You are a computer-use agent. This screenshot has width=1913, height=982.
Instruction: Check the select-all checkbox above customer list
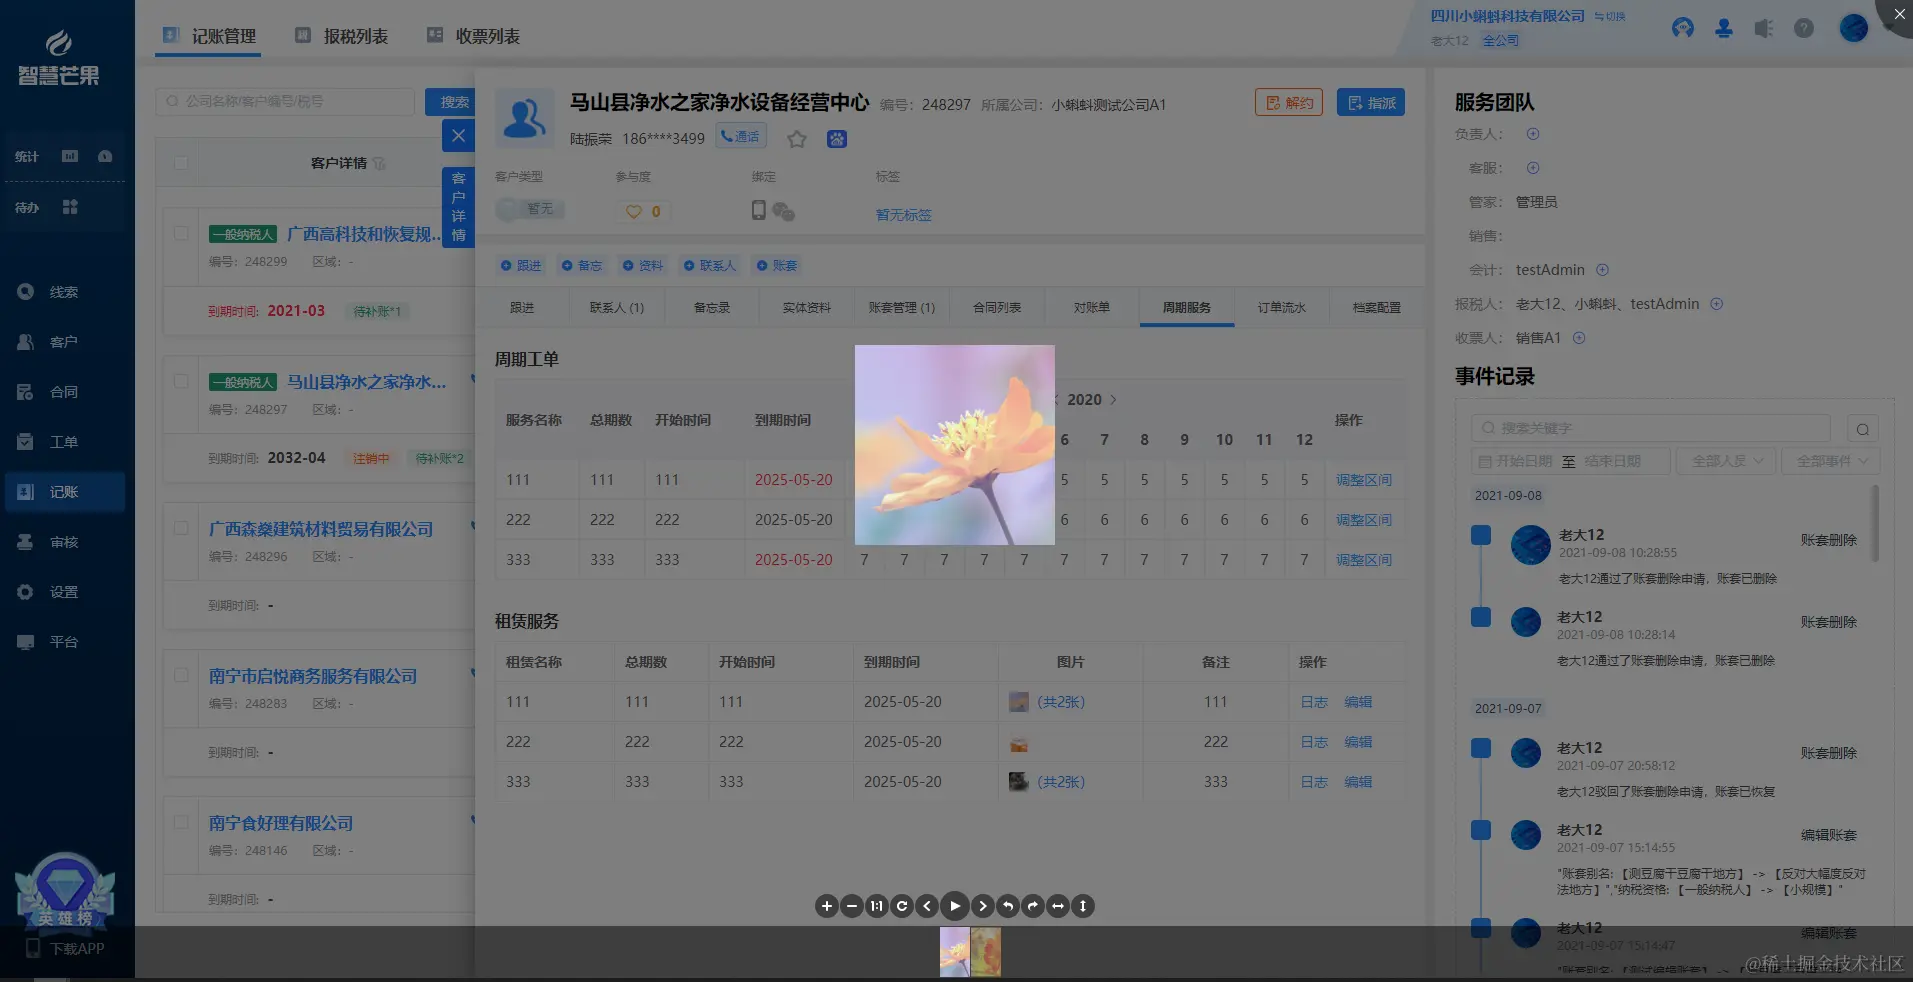[180, 163]
